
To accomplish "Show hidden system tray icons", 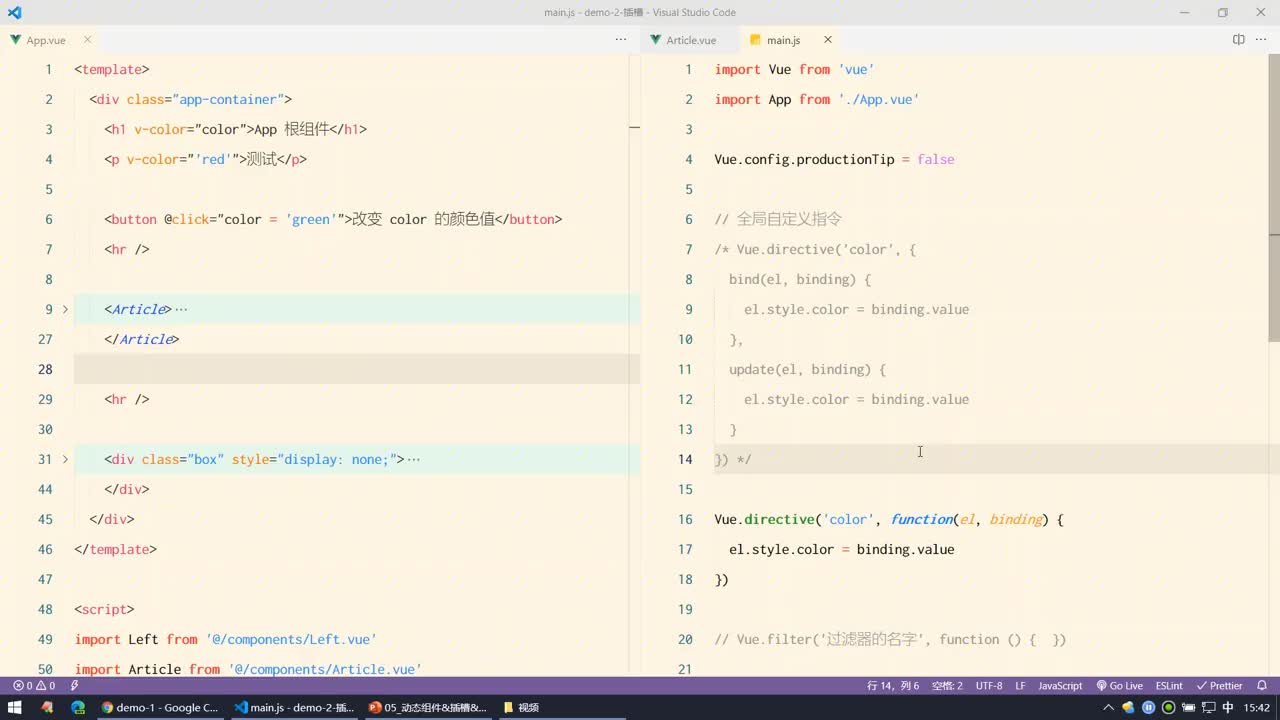I will [1108, 707].
